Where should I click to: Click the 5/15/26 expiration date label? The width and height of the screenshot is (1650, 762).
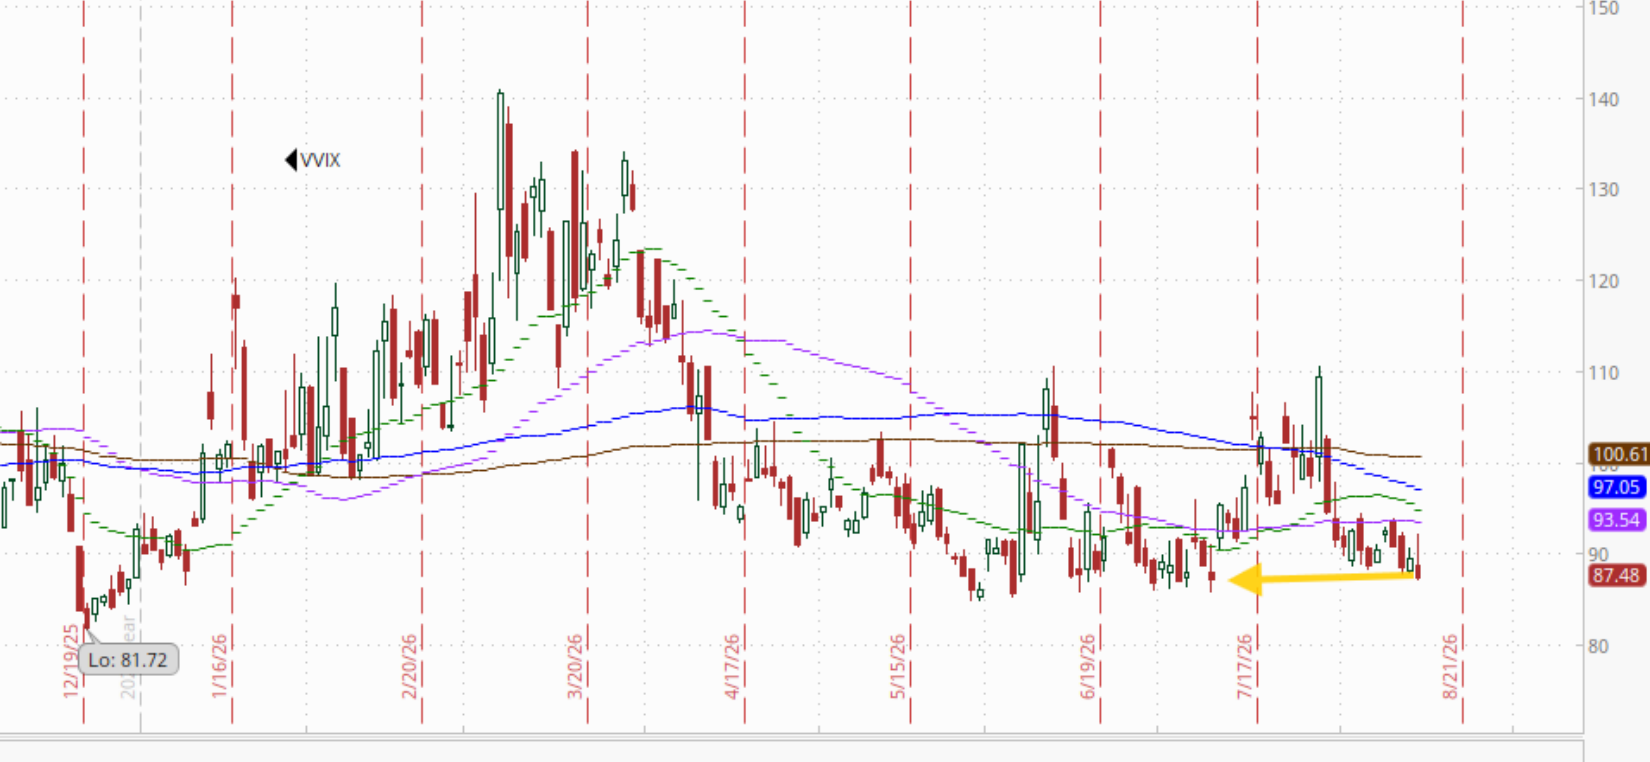pos(899,666)
